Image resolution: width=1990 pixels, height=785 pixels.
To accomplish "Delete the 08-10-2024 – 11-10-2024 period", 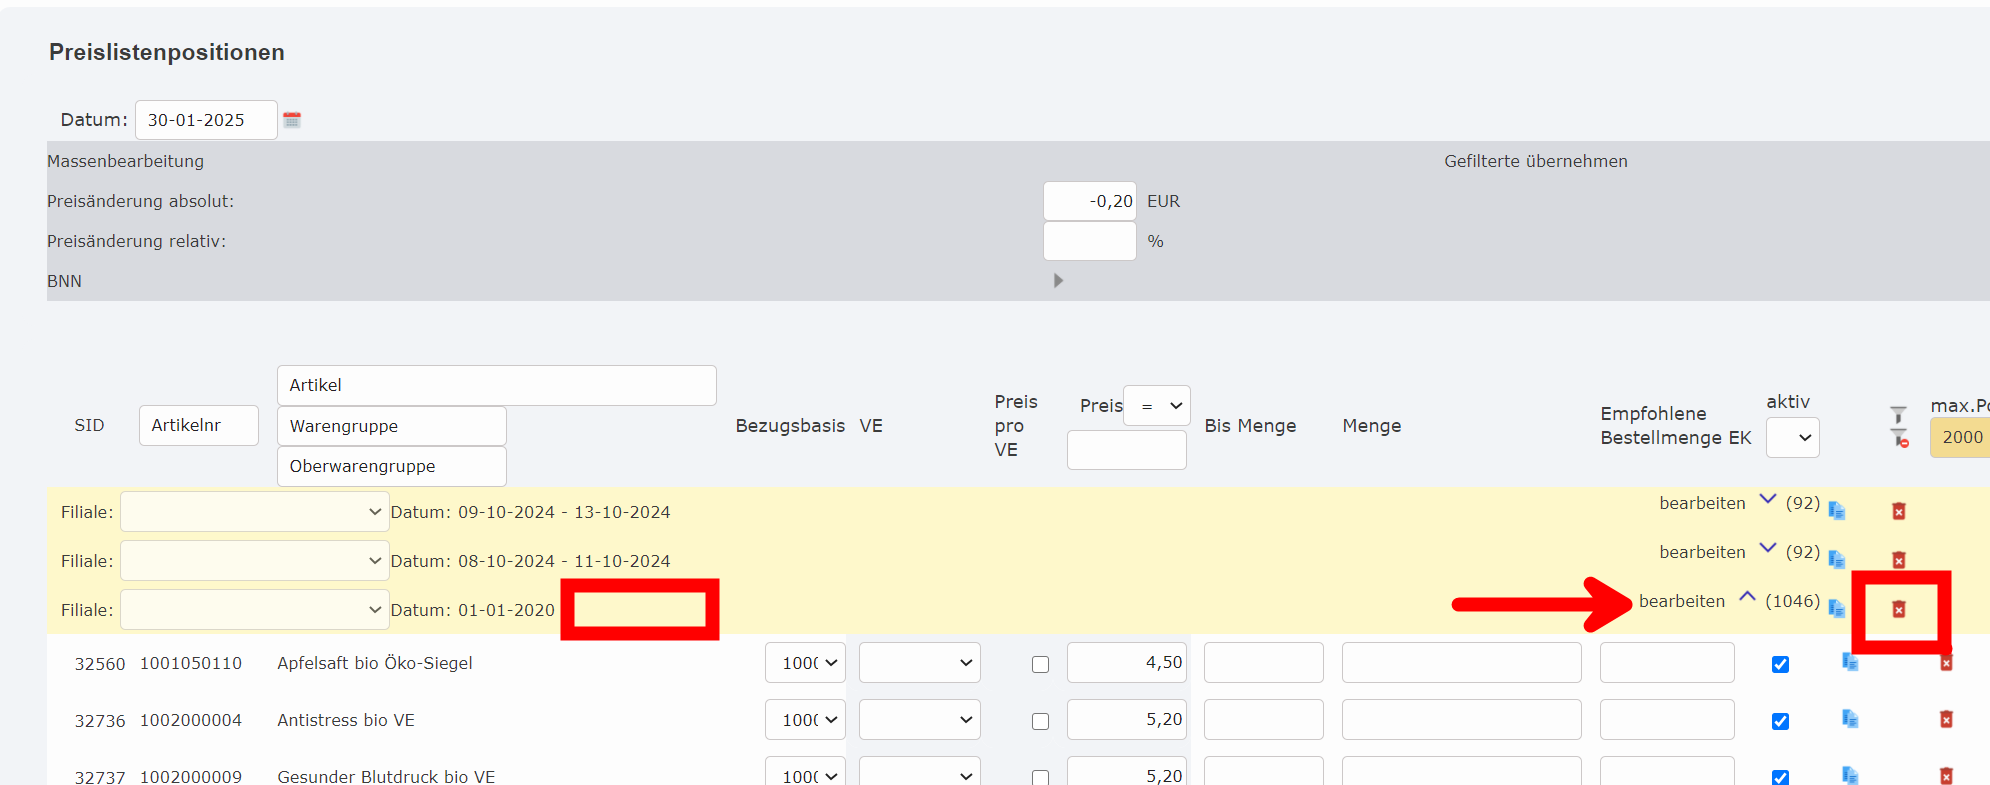I will click(1898, 560).
